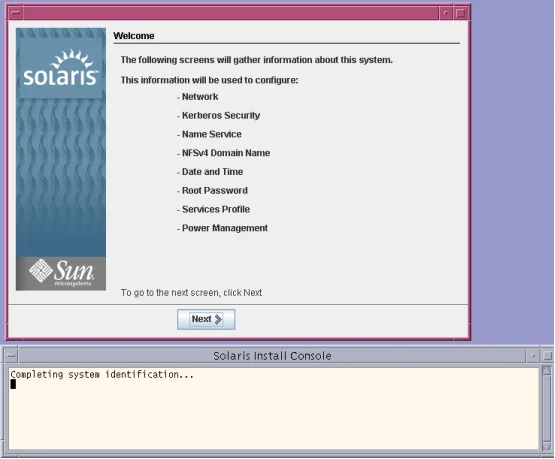Maximize the Solaris Install Console window
Image resolution: width=555 pixels, height=459 pixels.
[547, 356]
